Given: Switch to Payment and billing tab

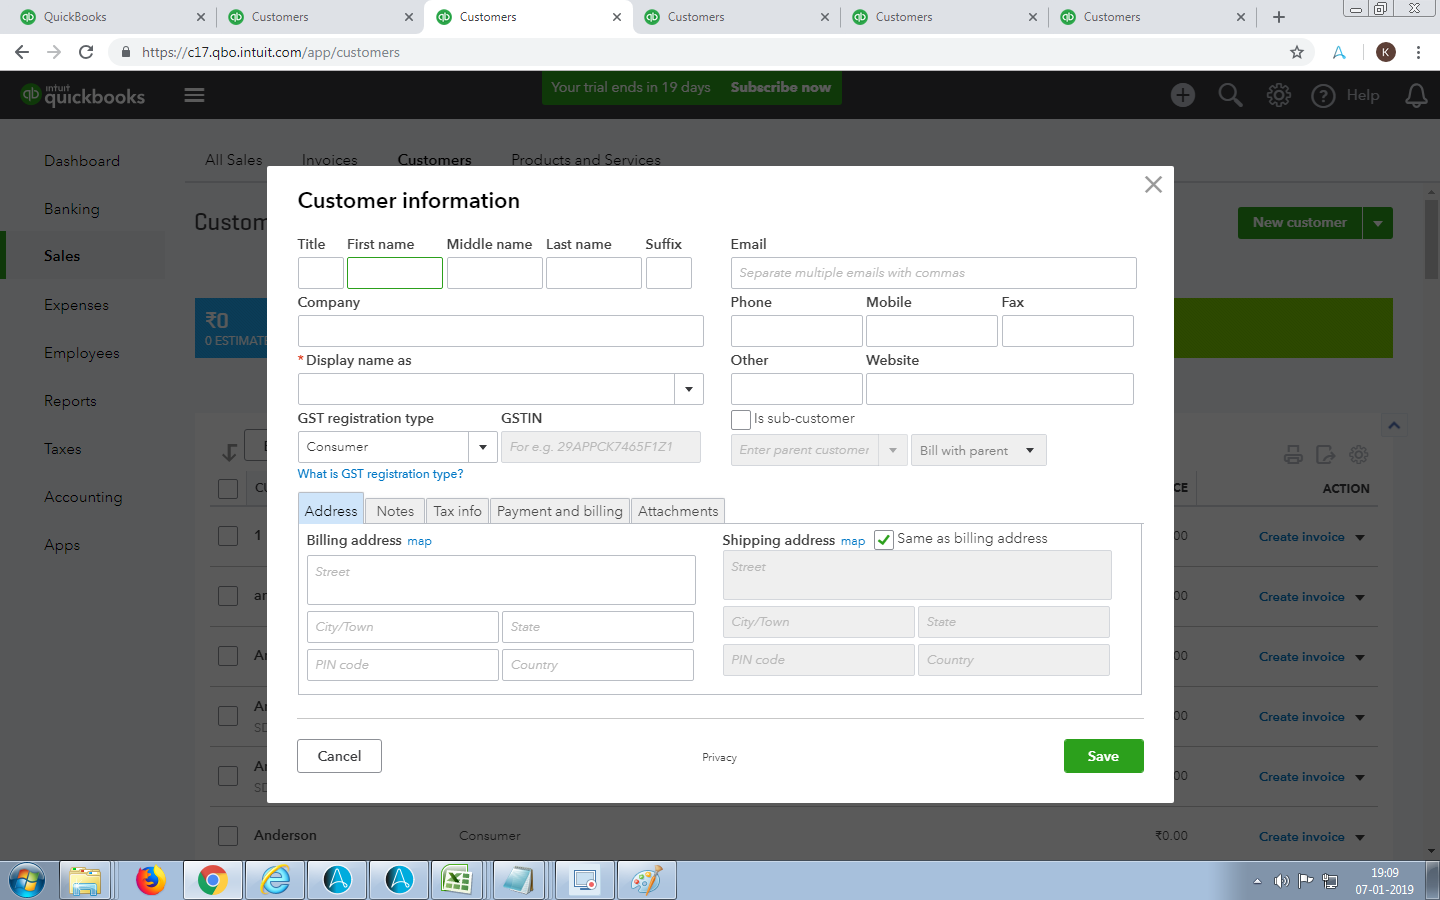Looking at the screenshot, I should [559, 511].
